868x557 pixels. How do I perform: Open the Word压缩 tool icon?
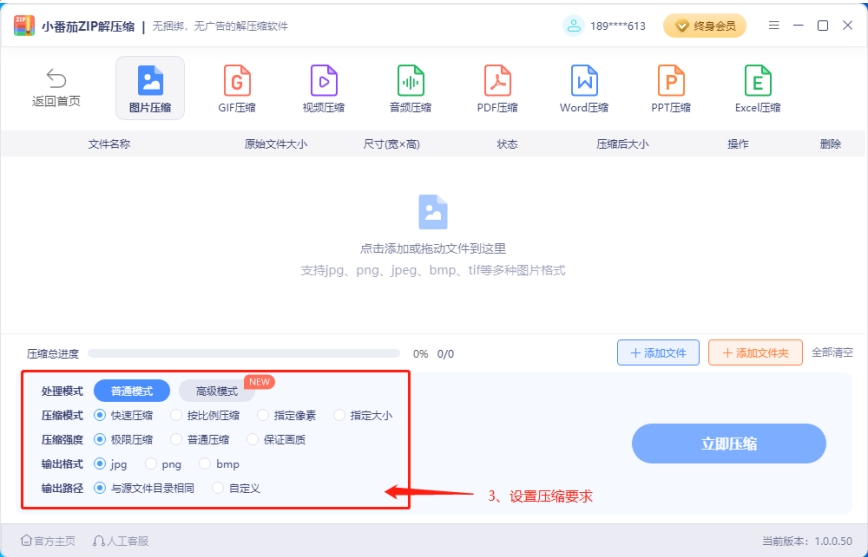(x=584, y=81)
